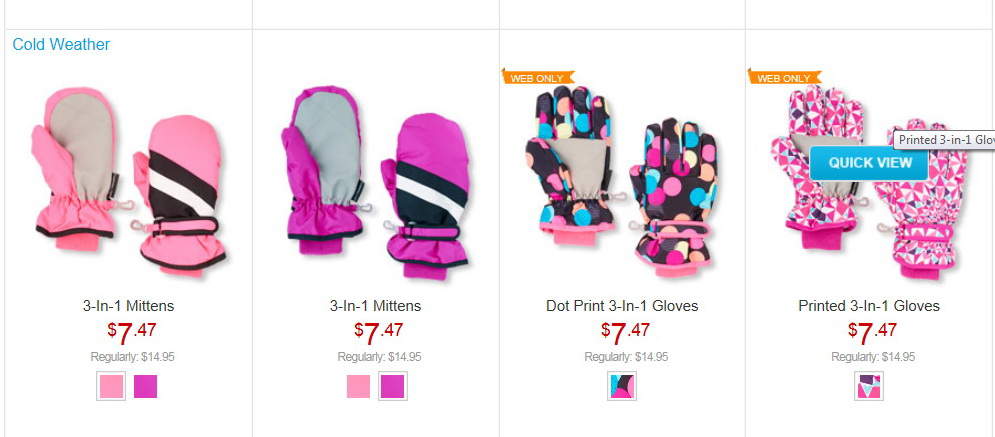Select magenta swatch under first 3-In-1 Mittens
This screenshot has height=437, width=995.
[x=145, y=386]
